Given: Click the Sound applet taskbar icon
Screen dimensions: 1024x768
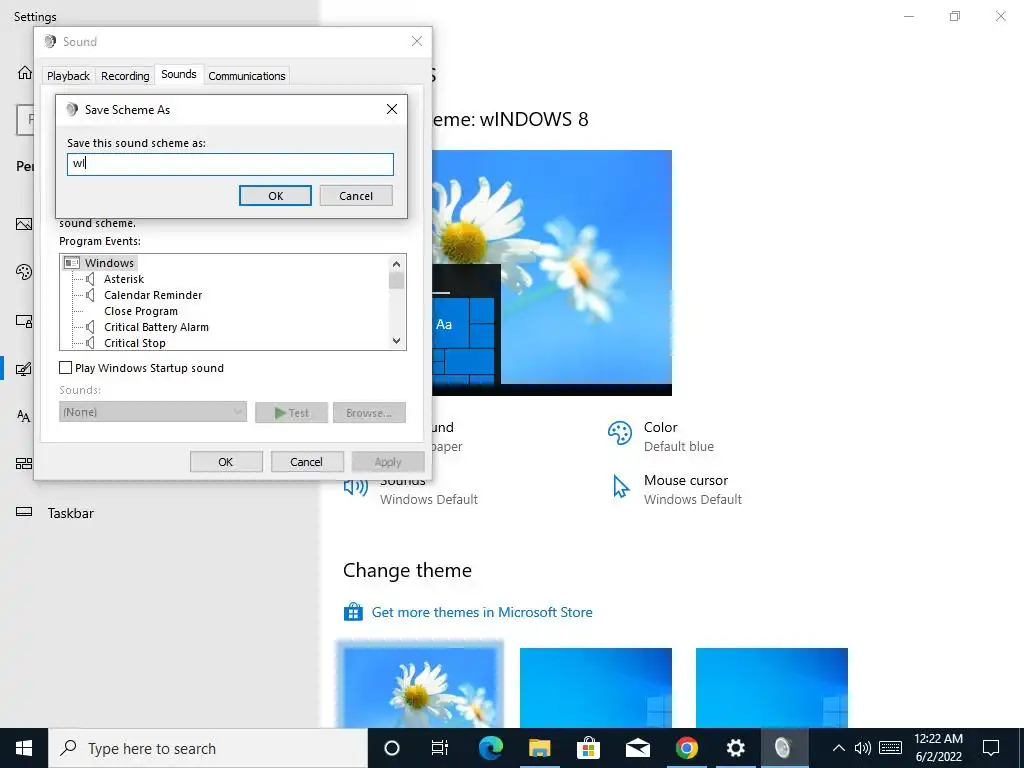Looking at the screenshot, I should click(784, 748).
